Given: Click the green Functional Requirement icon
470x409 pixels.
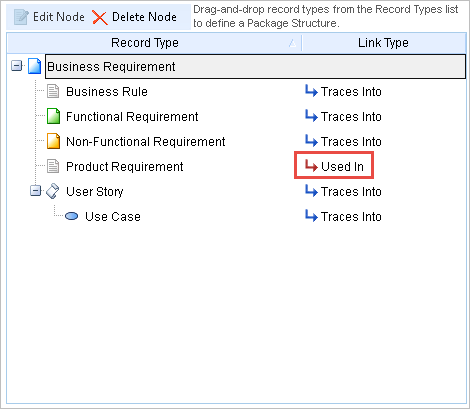Looking at the screenshot, I should 53,116.
